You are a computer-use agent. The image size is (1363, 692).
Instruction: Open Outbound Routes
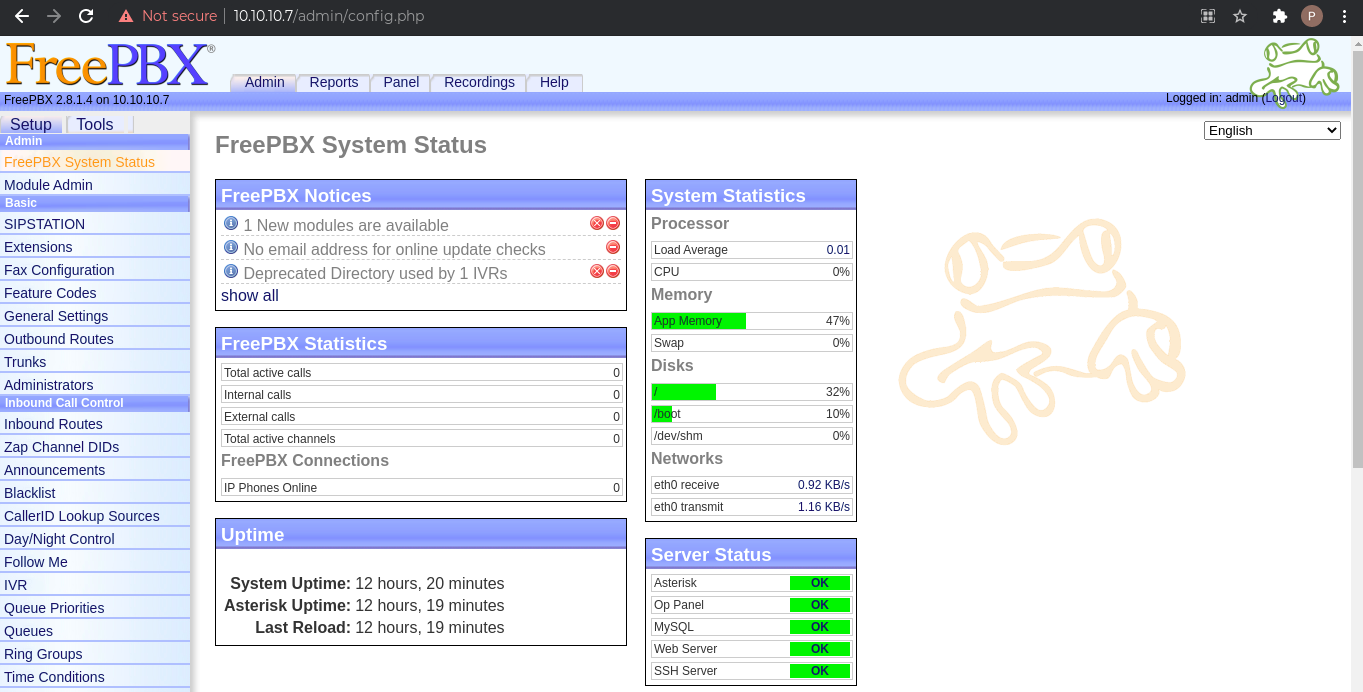95,339
